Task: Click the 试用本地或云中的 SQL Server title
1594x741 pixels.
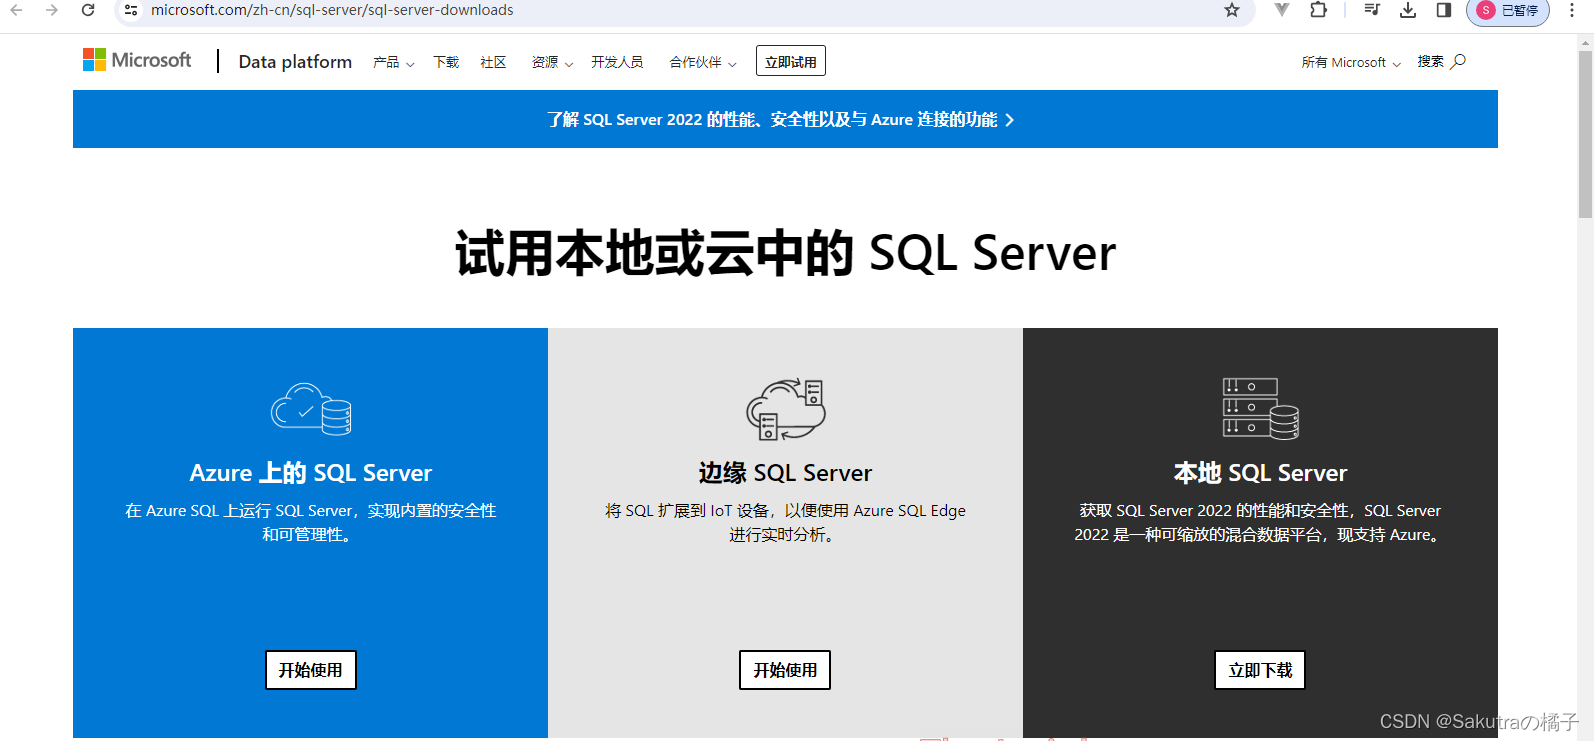Action: point(785,253)
